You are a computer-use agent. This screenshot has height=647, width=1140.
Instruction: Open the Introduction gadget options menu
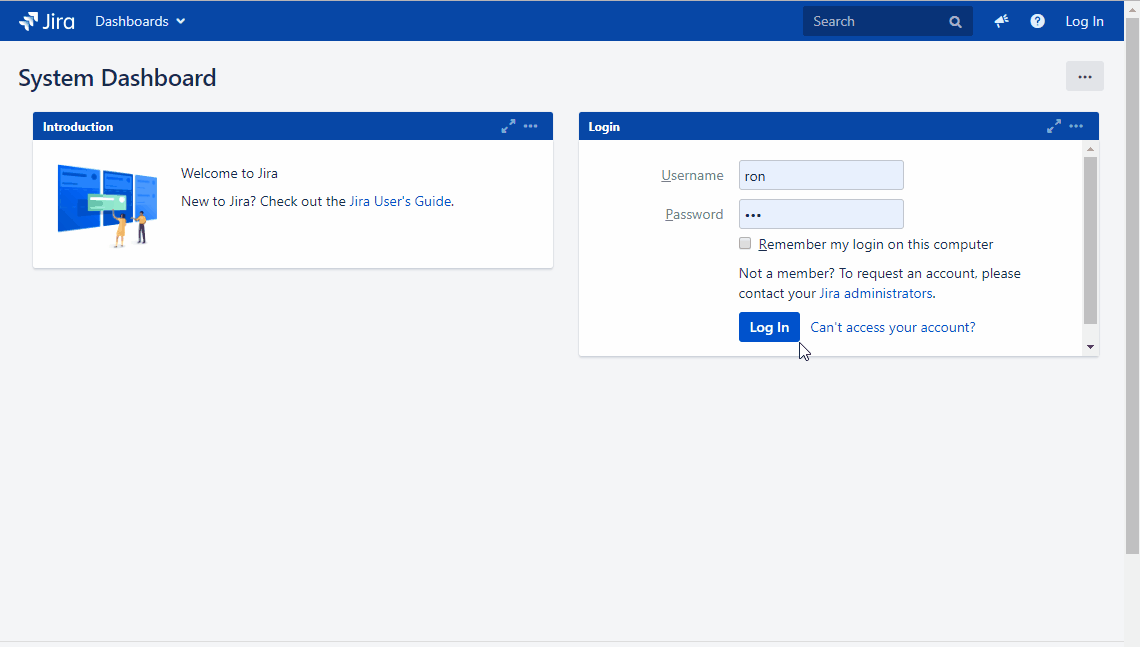click(x=531, y=126)
